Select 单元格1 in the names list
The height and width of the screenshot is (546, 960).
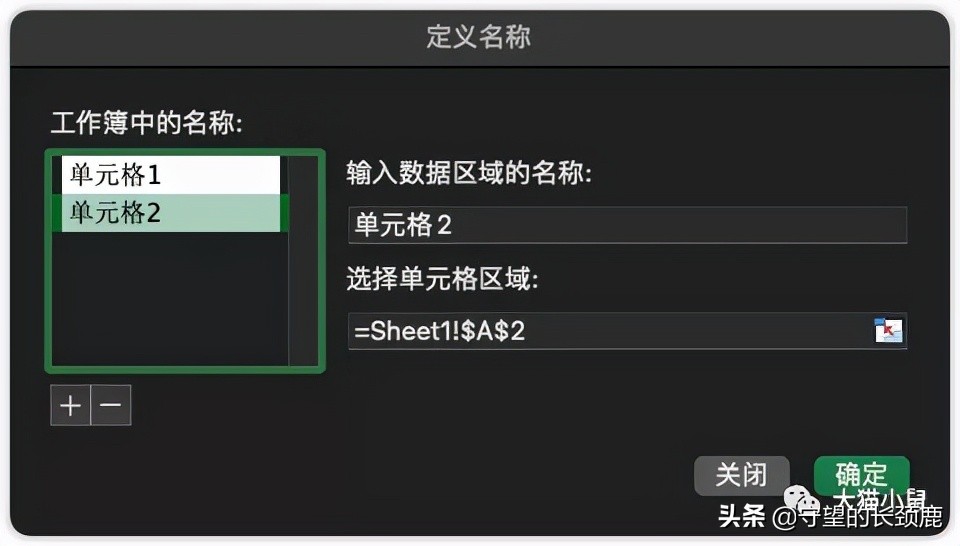pyautogui.click(x=171, y=175)
